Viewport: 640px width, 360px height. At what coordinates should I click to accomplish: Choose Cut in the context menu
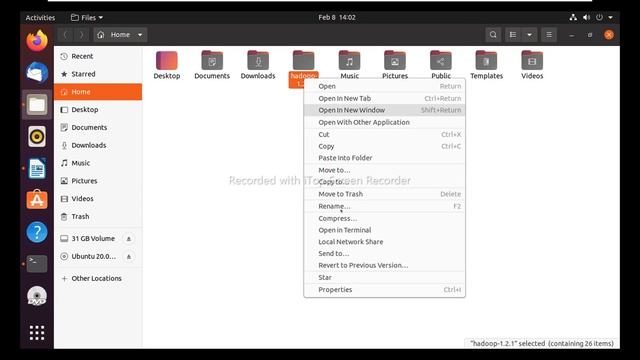pyautogui.click(x=384, y=134)
